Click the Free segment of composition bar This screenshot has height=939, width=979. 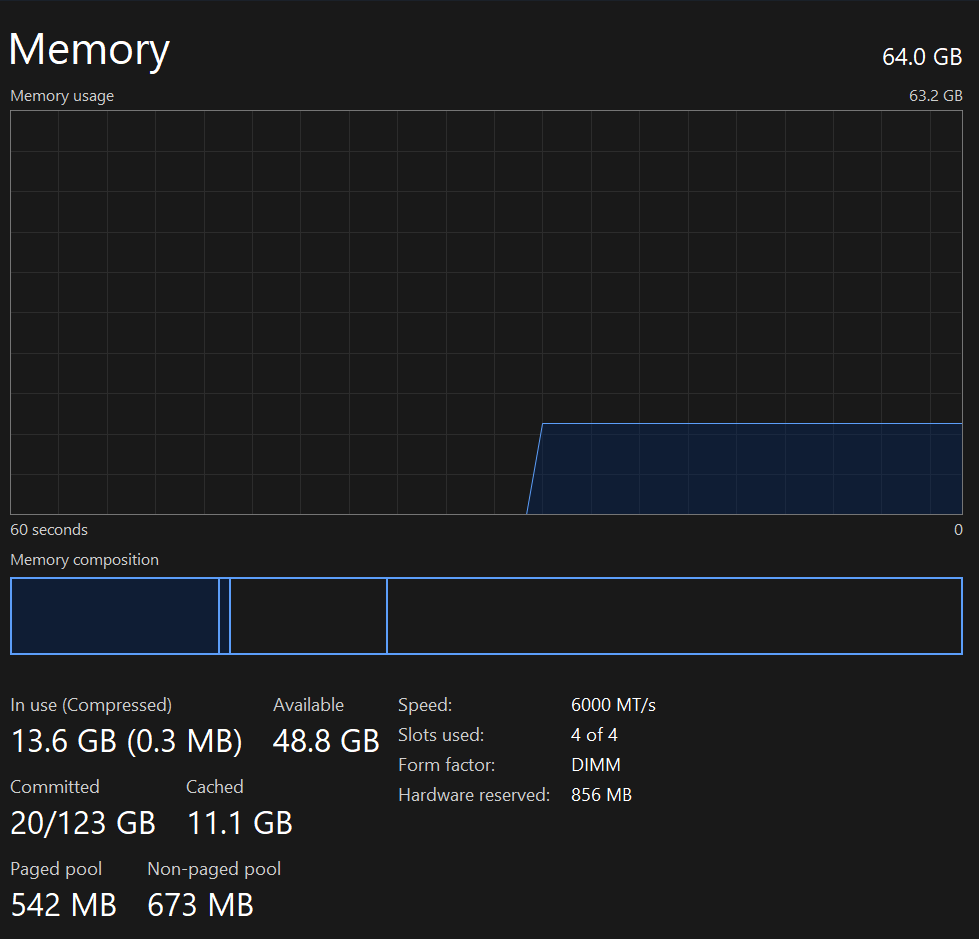(674, 616)
